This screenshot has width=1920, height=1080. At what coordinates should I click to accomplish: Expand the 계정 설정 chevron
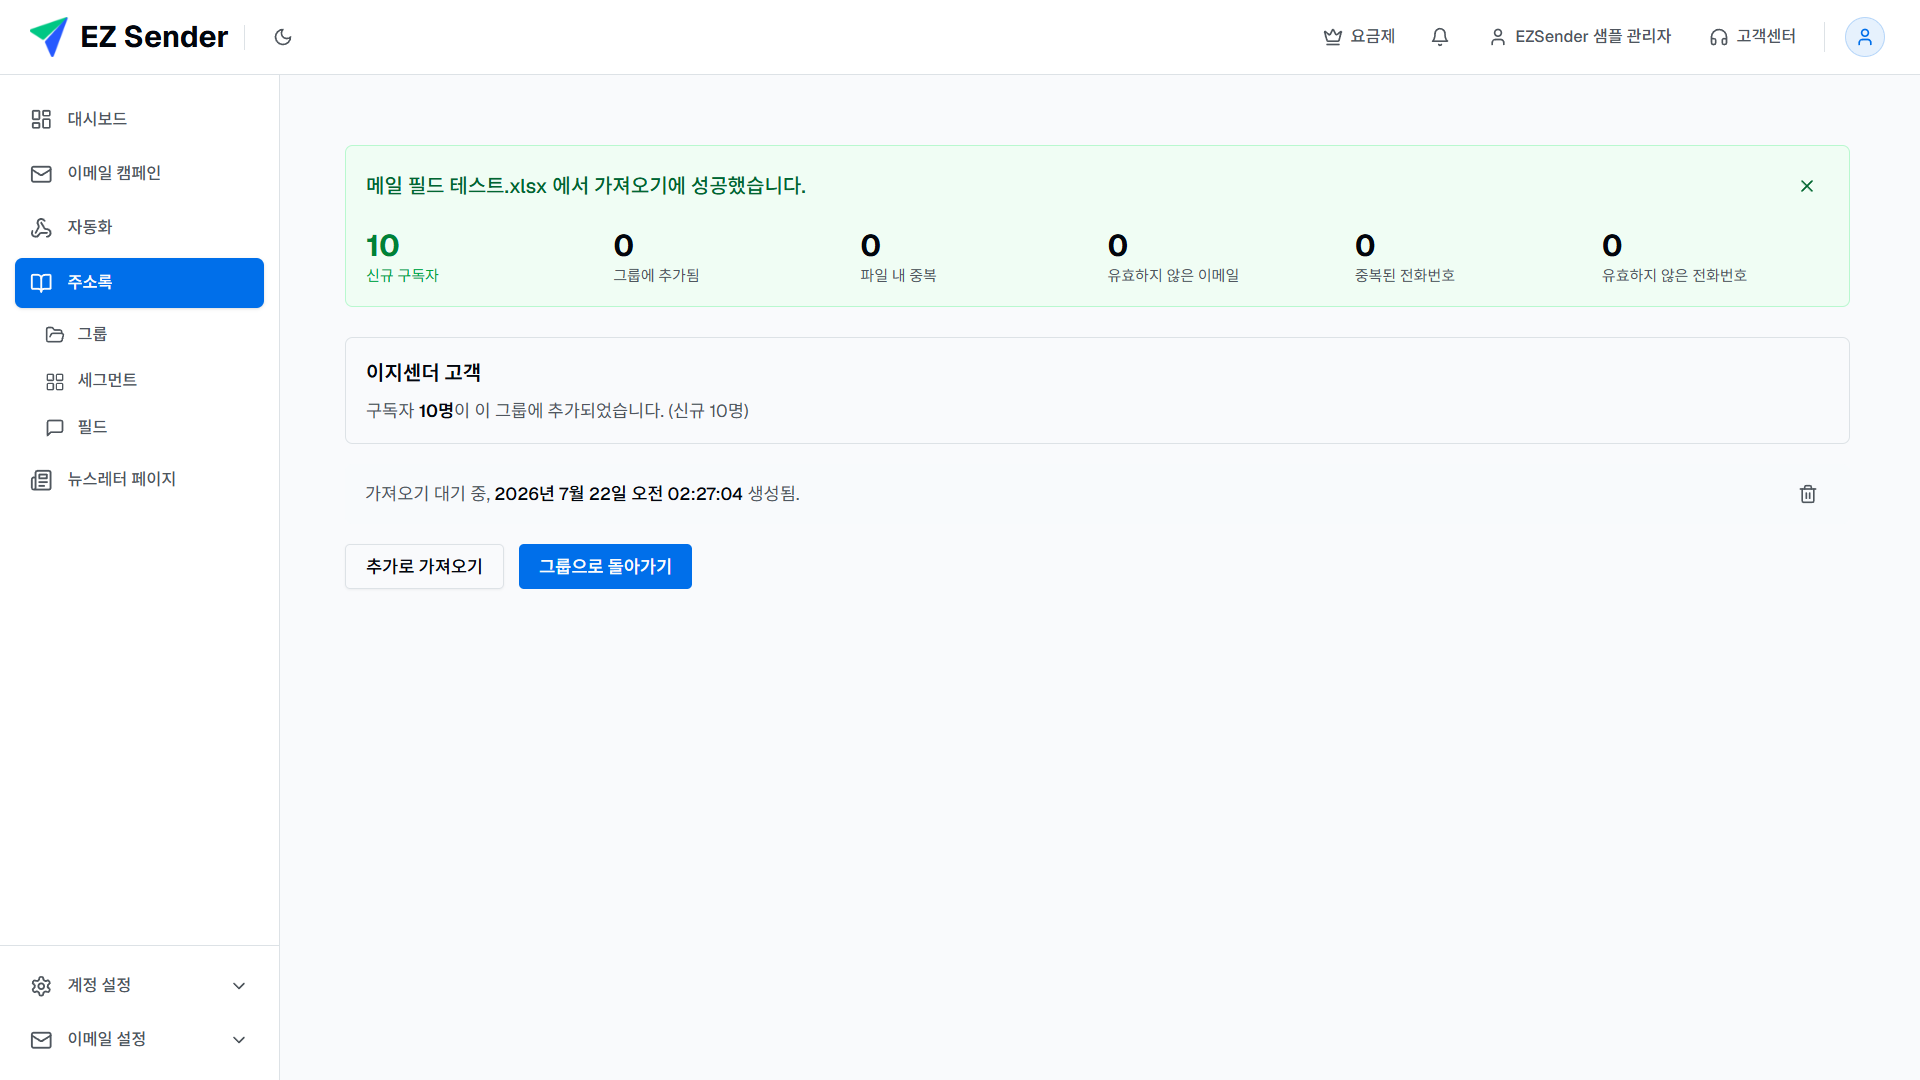(239, 986)
